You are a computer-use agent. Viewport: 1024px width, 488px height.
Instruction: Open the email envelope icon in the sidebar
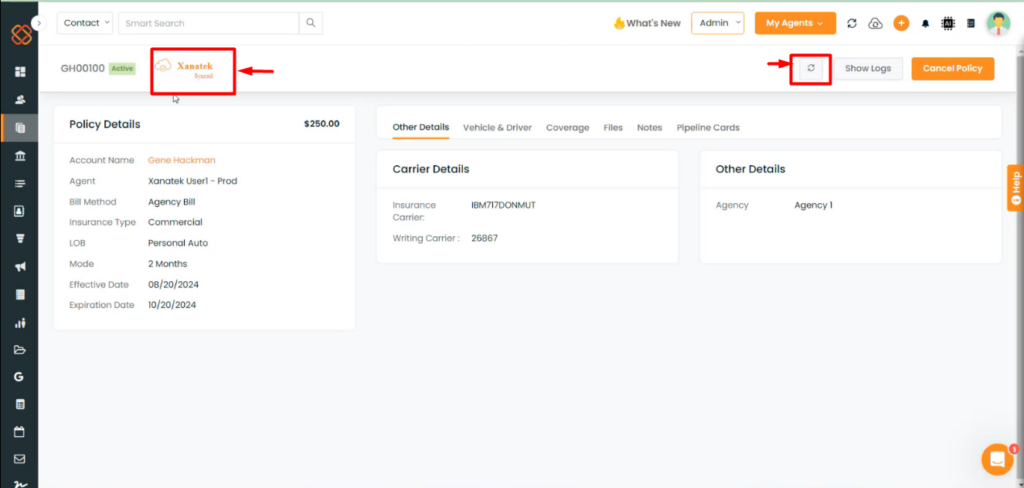tap(20, 459)
